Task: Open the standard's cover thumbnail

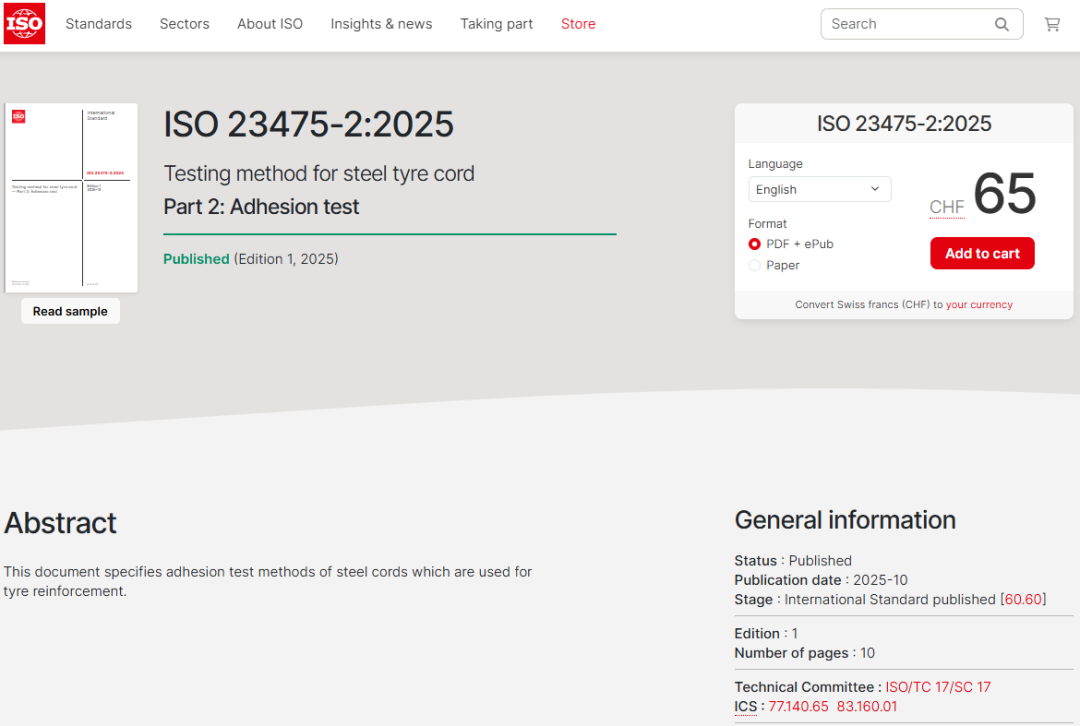Action: pyautogui.click(x=71, y=198)
